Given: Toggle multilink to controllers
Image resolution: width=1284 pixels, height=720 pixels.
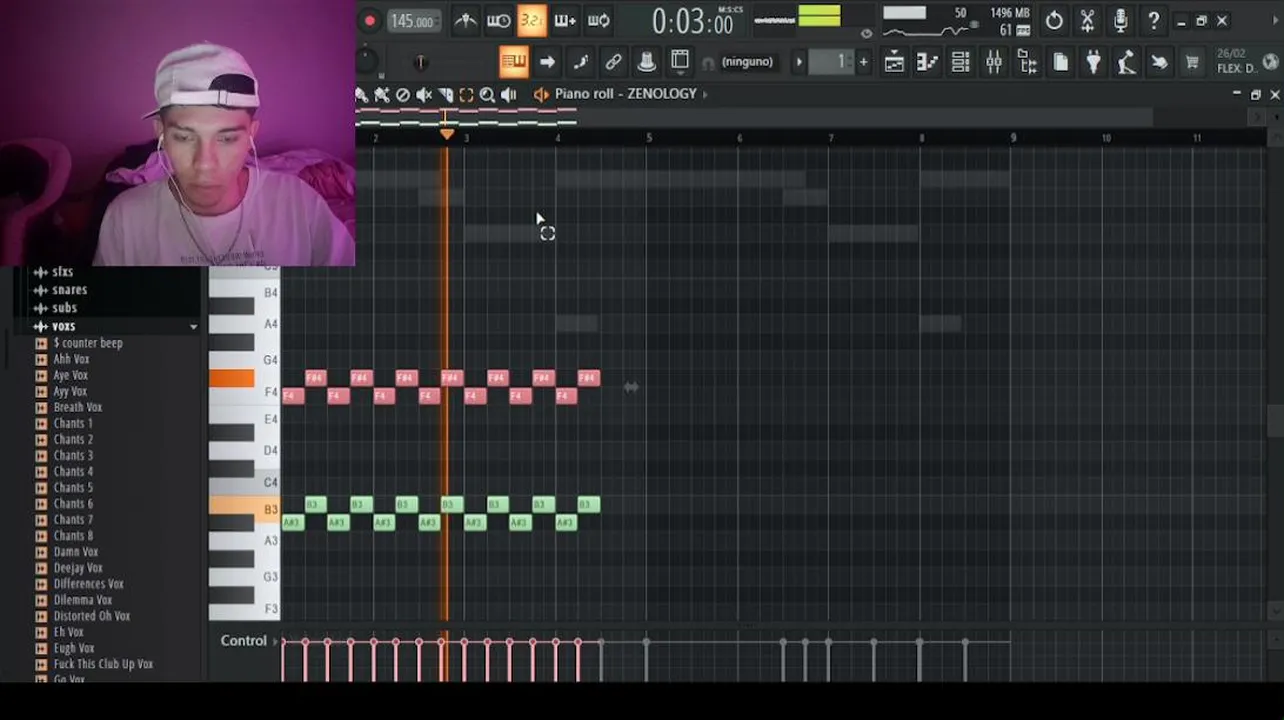Looking at the screenshot, I should 613,62.
